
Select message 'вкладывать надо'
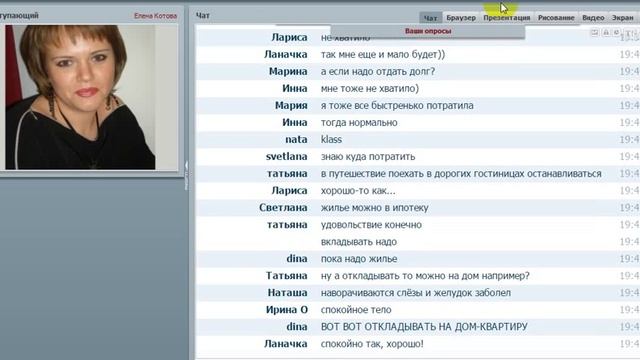[x=358, y=242]
